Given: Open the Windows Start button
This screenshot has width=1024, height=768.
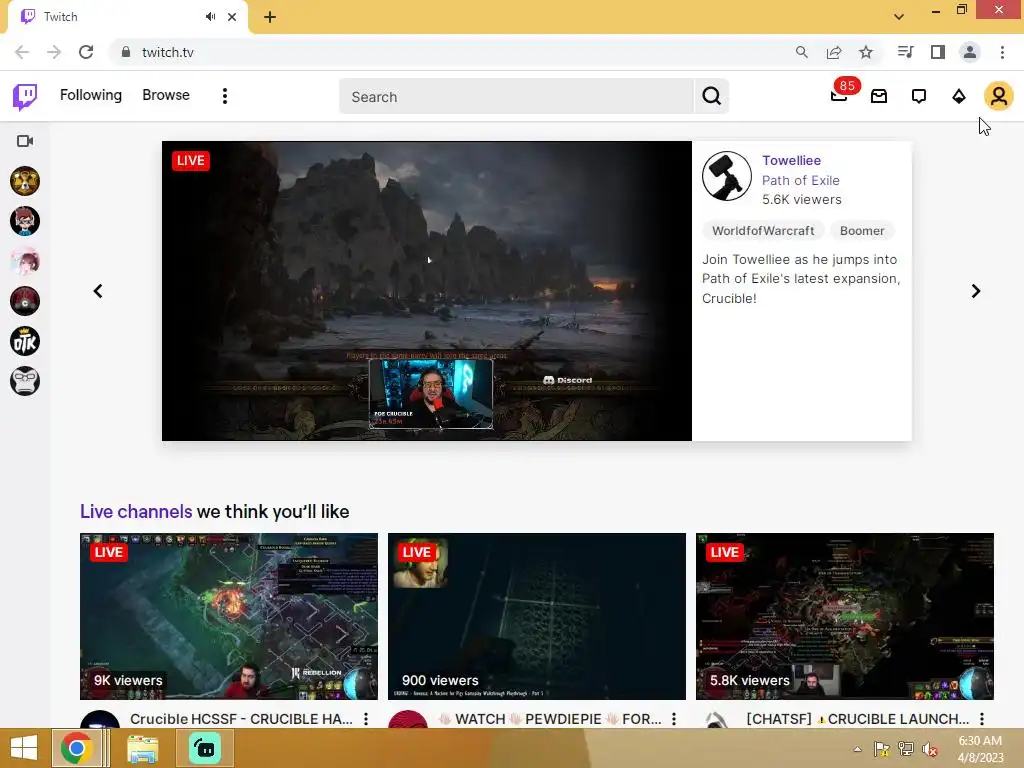Looking at the screenshot, I should tap(24, 748).
